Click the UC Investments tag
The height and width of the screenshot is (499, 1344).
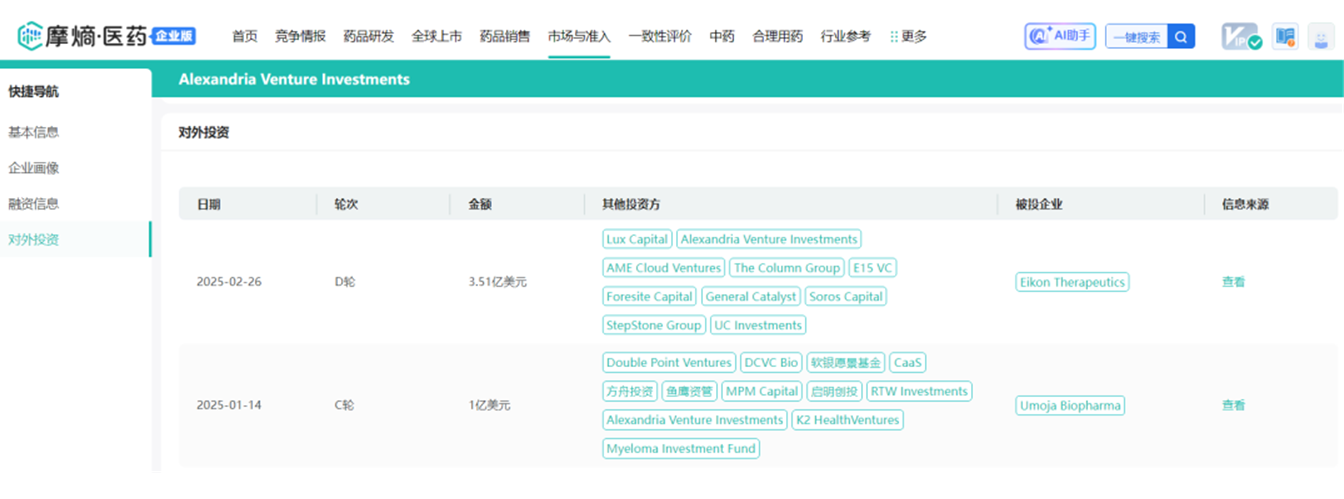(758, 325)
